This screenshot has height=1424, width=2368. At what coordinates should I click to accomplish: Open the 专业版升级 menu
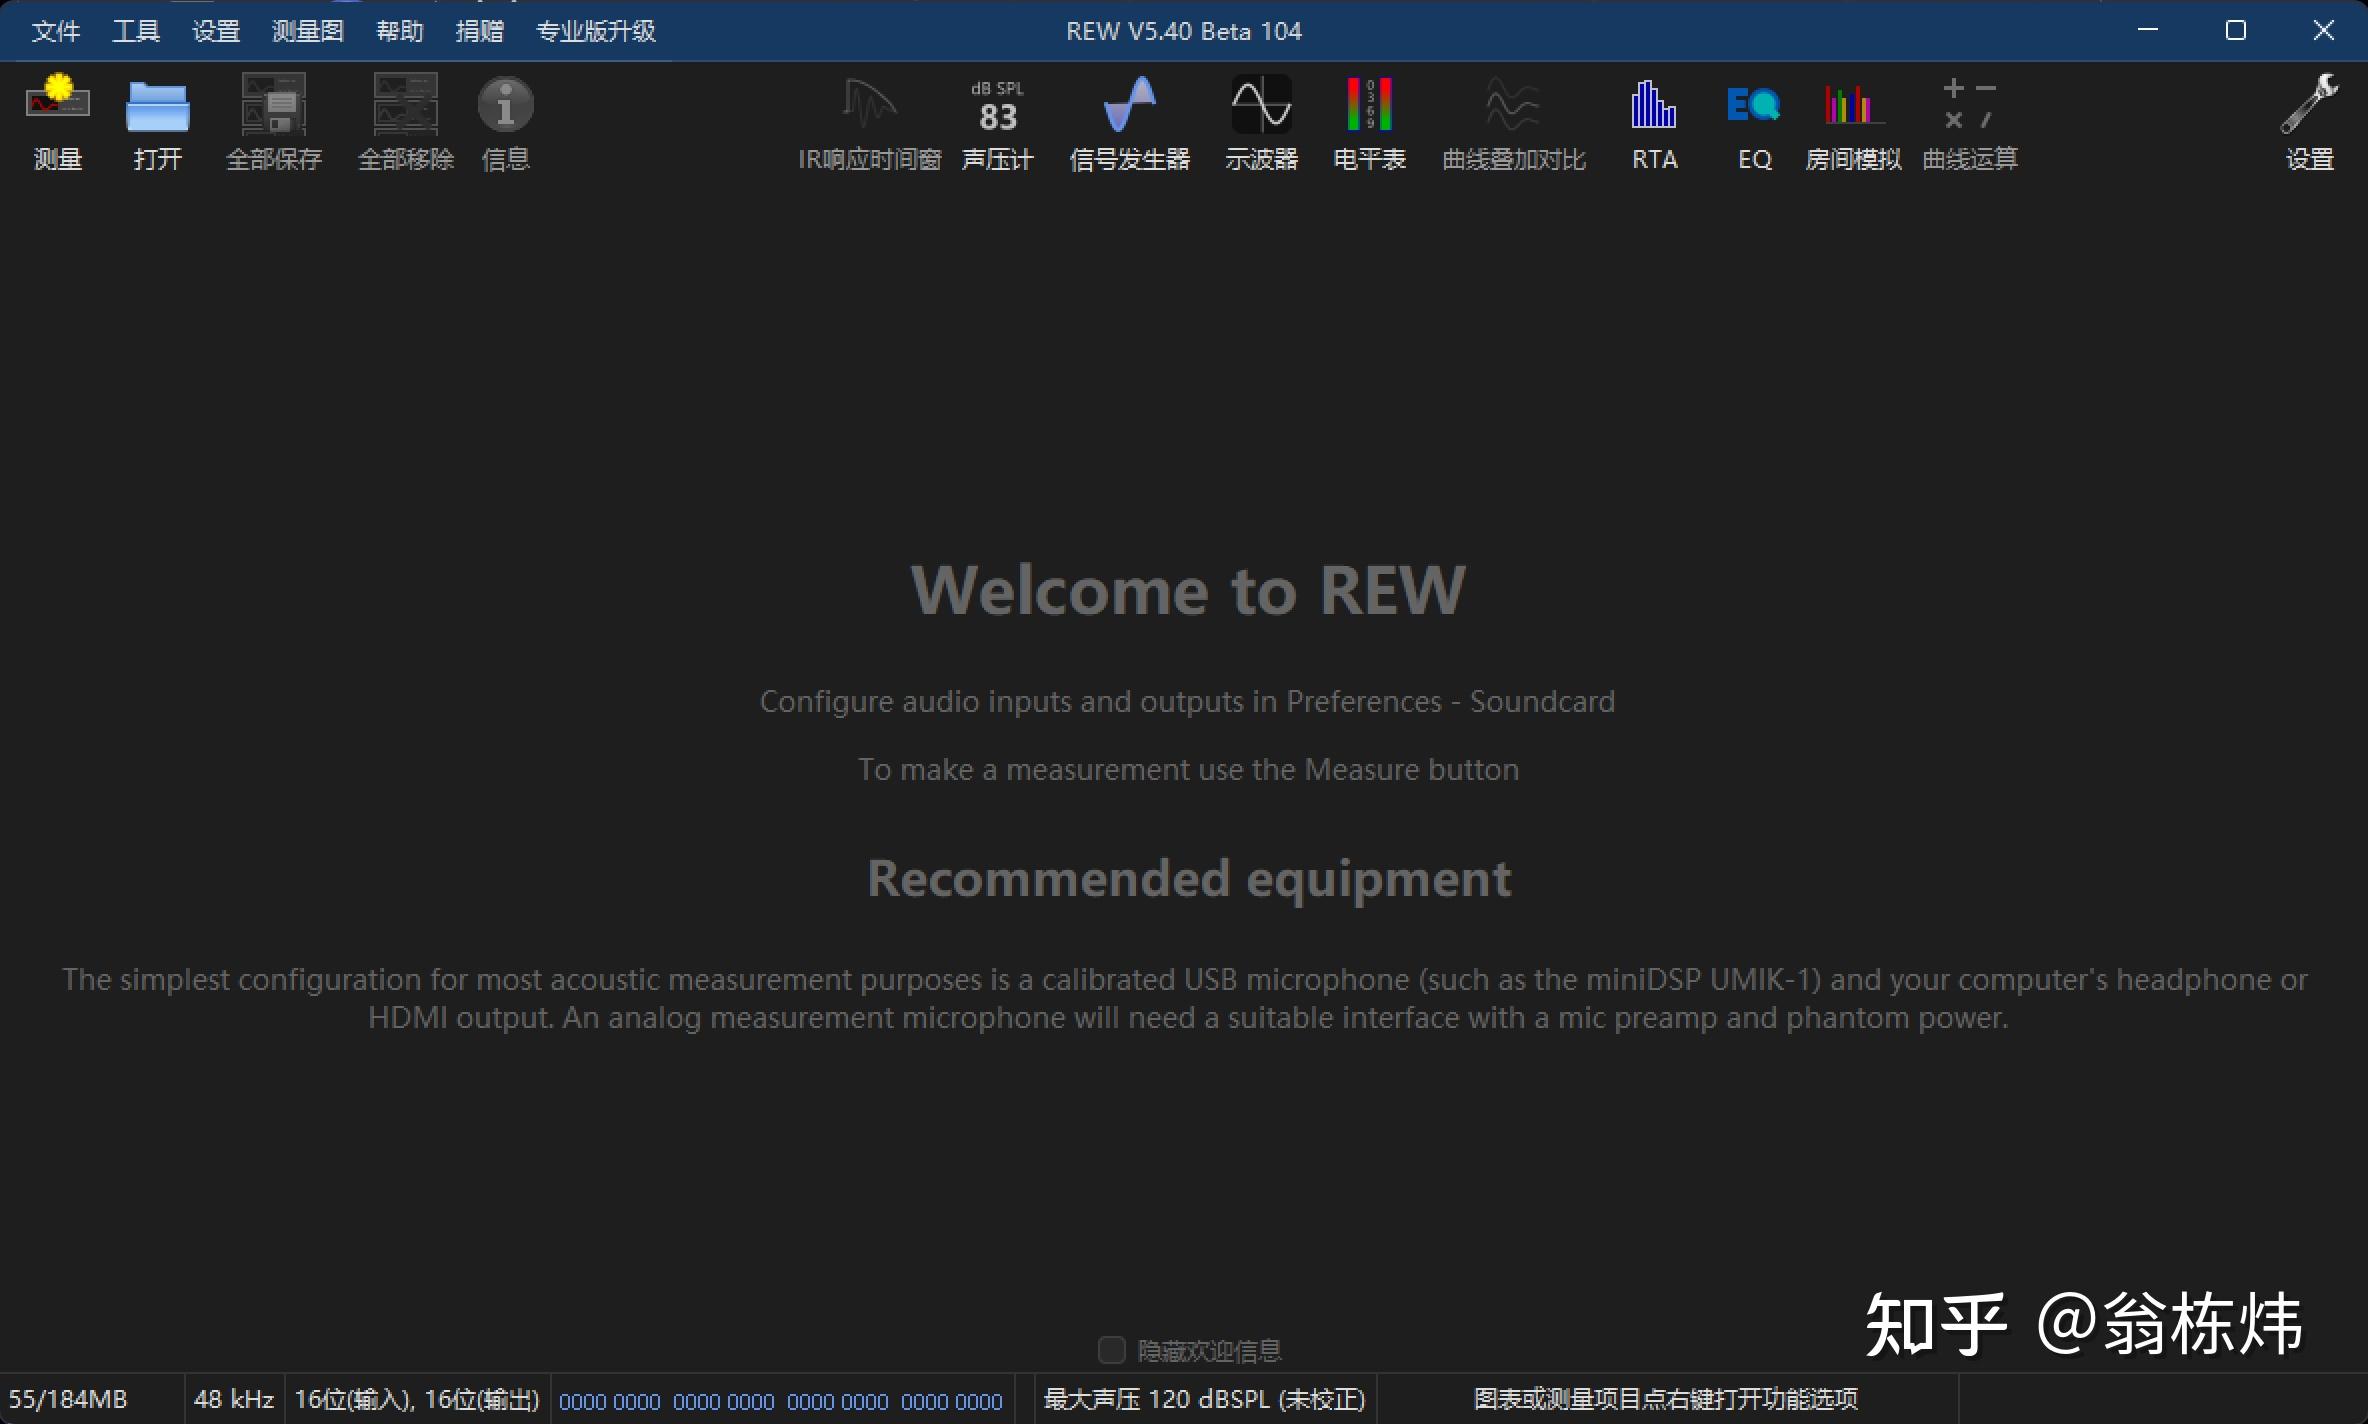(x=596, y=31)
